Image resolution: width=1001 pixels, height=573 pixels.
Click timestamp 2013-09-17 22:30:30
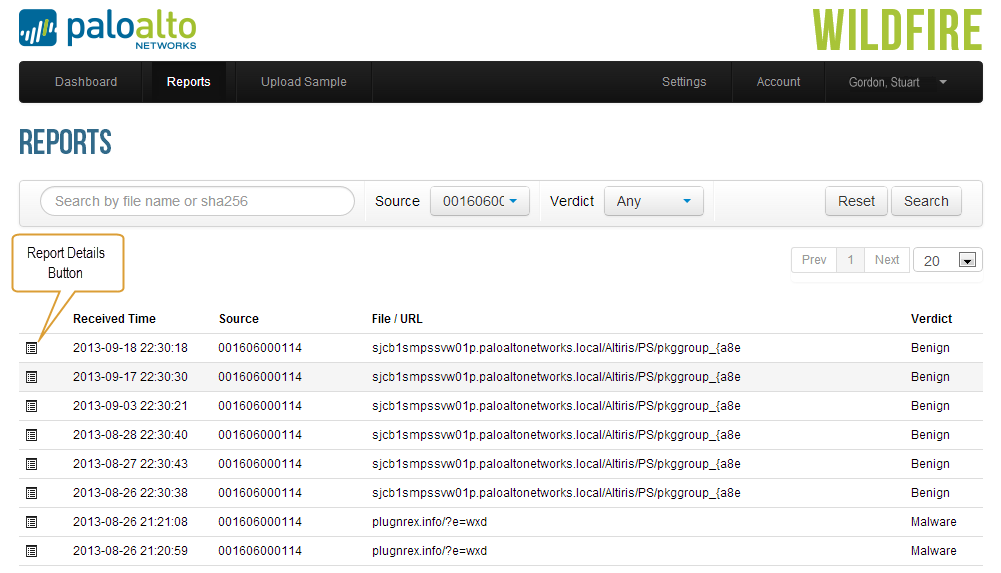point(130,377)
